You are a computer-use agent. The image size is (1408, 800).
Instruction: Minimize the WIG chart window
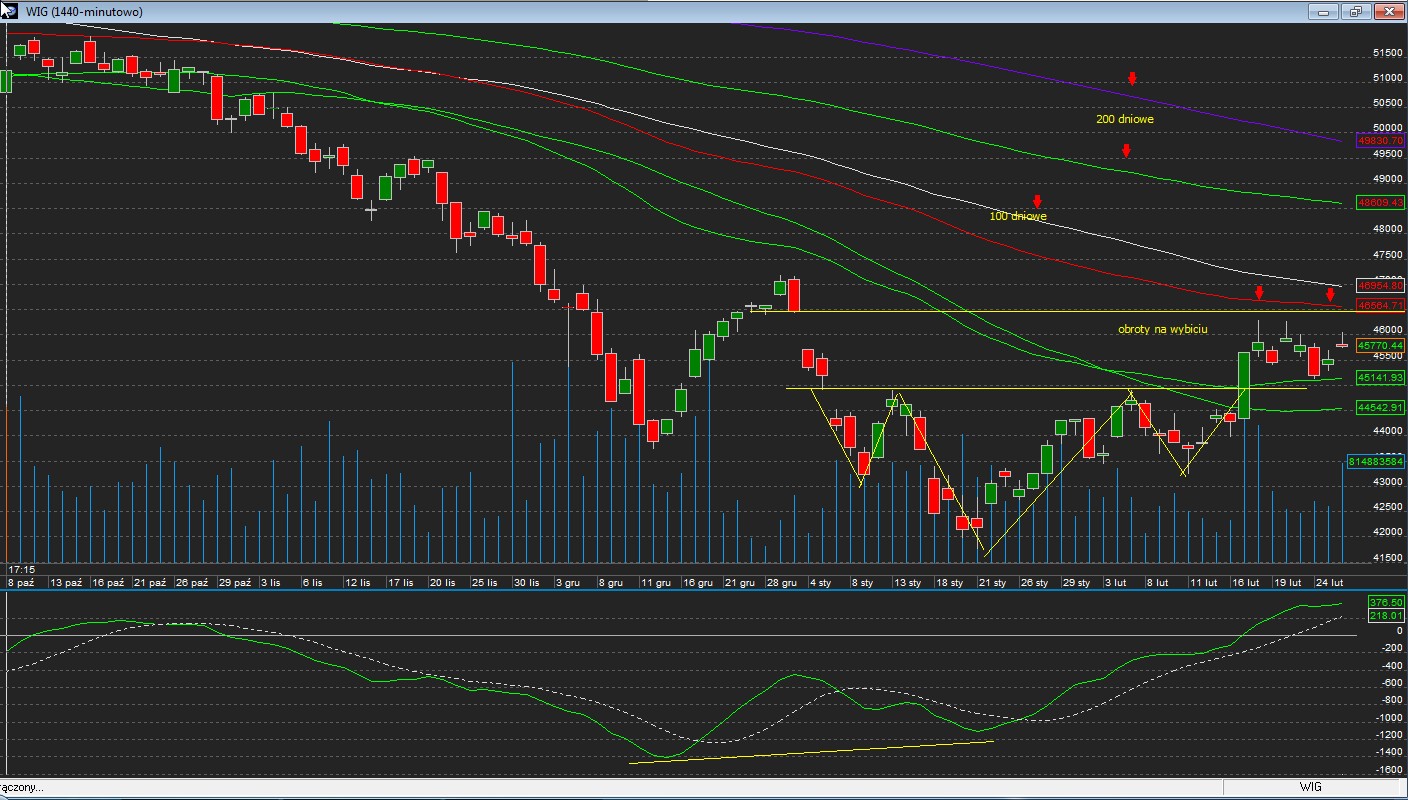[x=1324, y=12]
